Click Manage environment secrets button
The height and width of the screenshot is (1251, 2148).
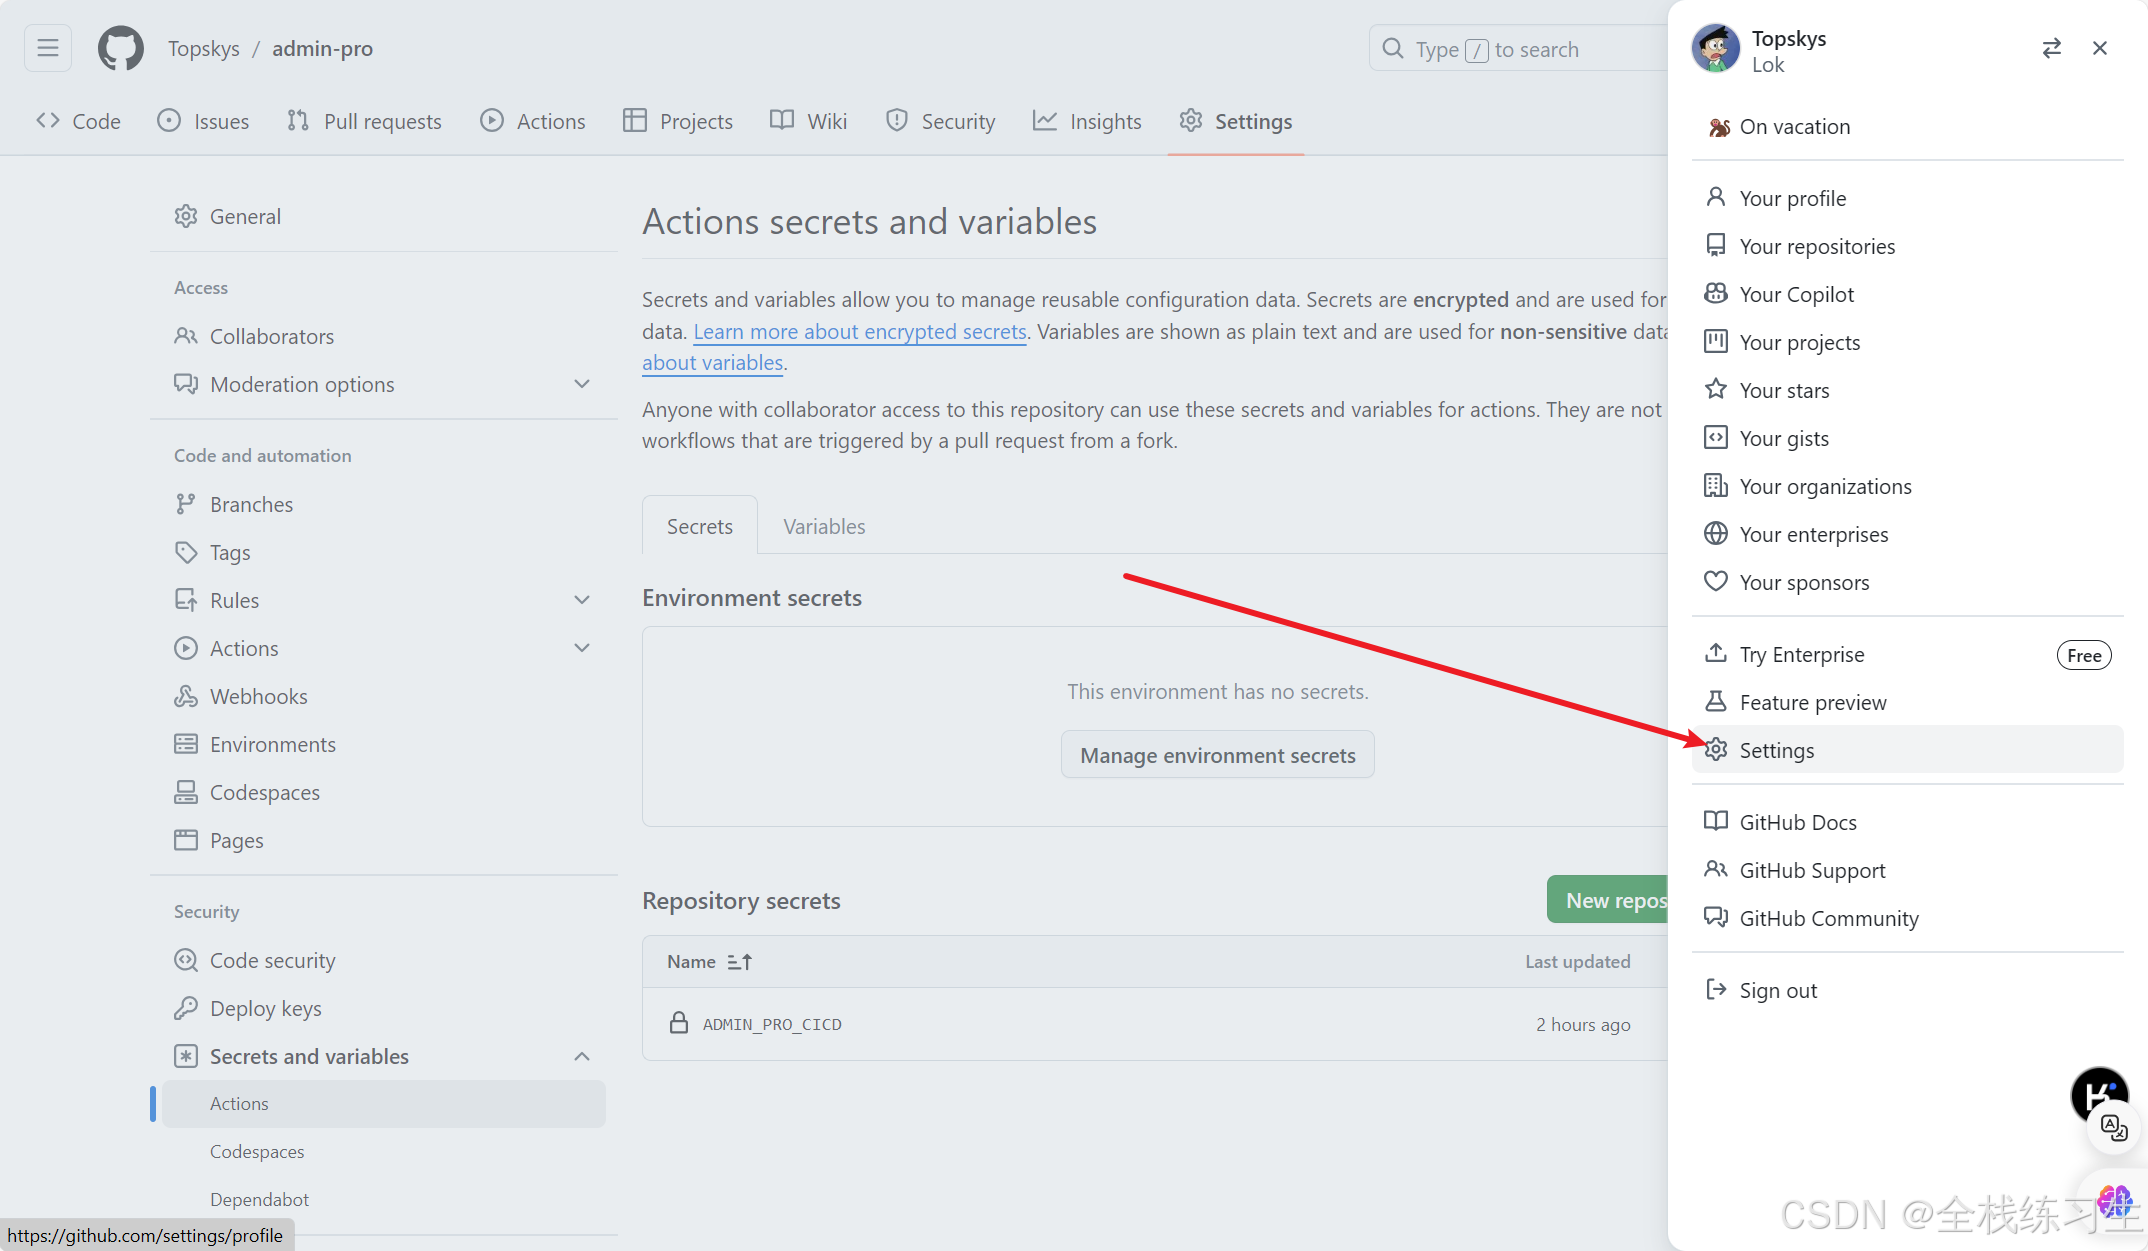[1217, 755]
